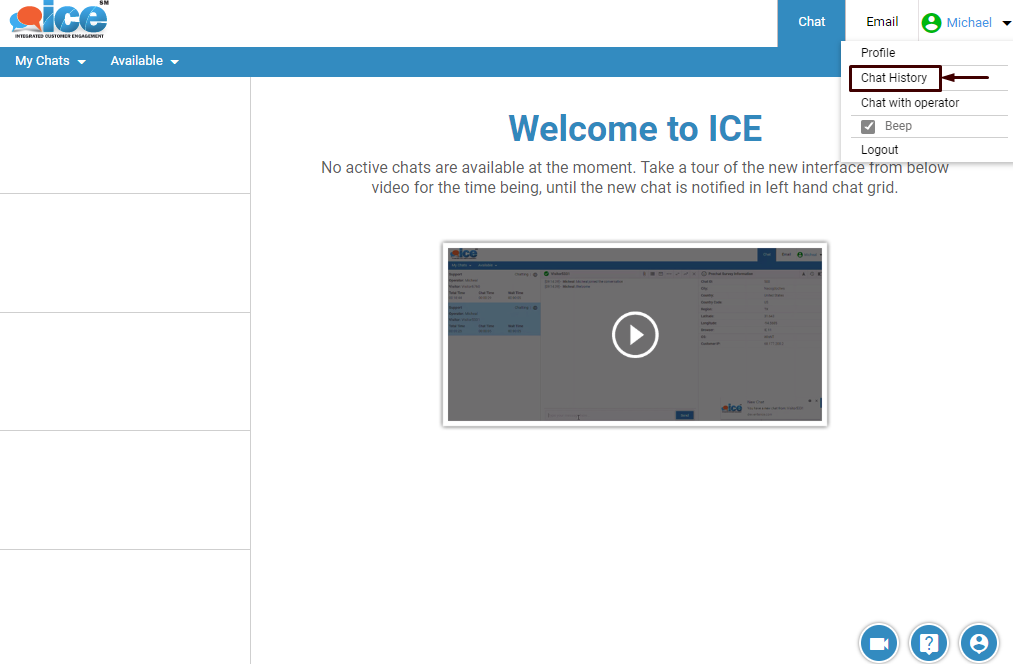Click Logout in the user menu
Viewport: 1013px width, 664px height.
click(880, 150)
